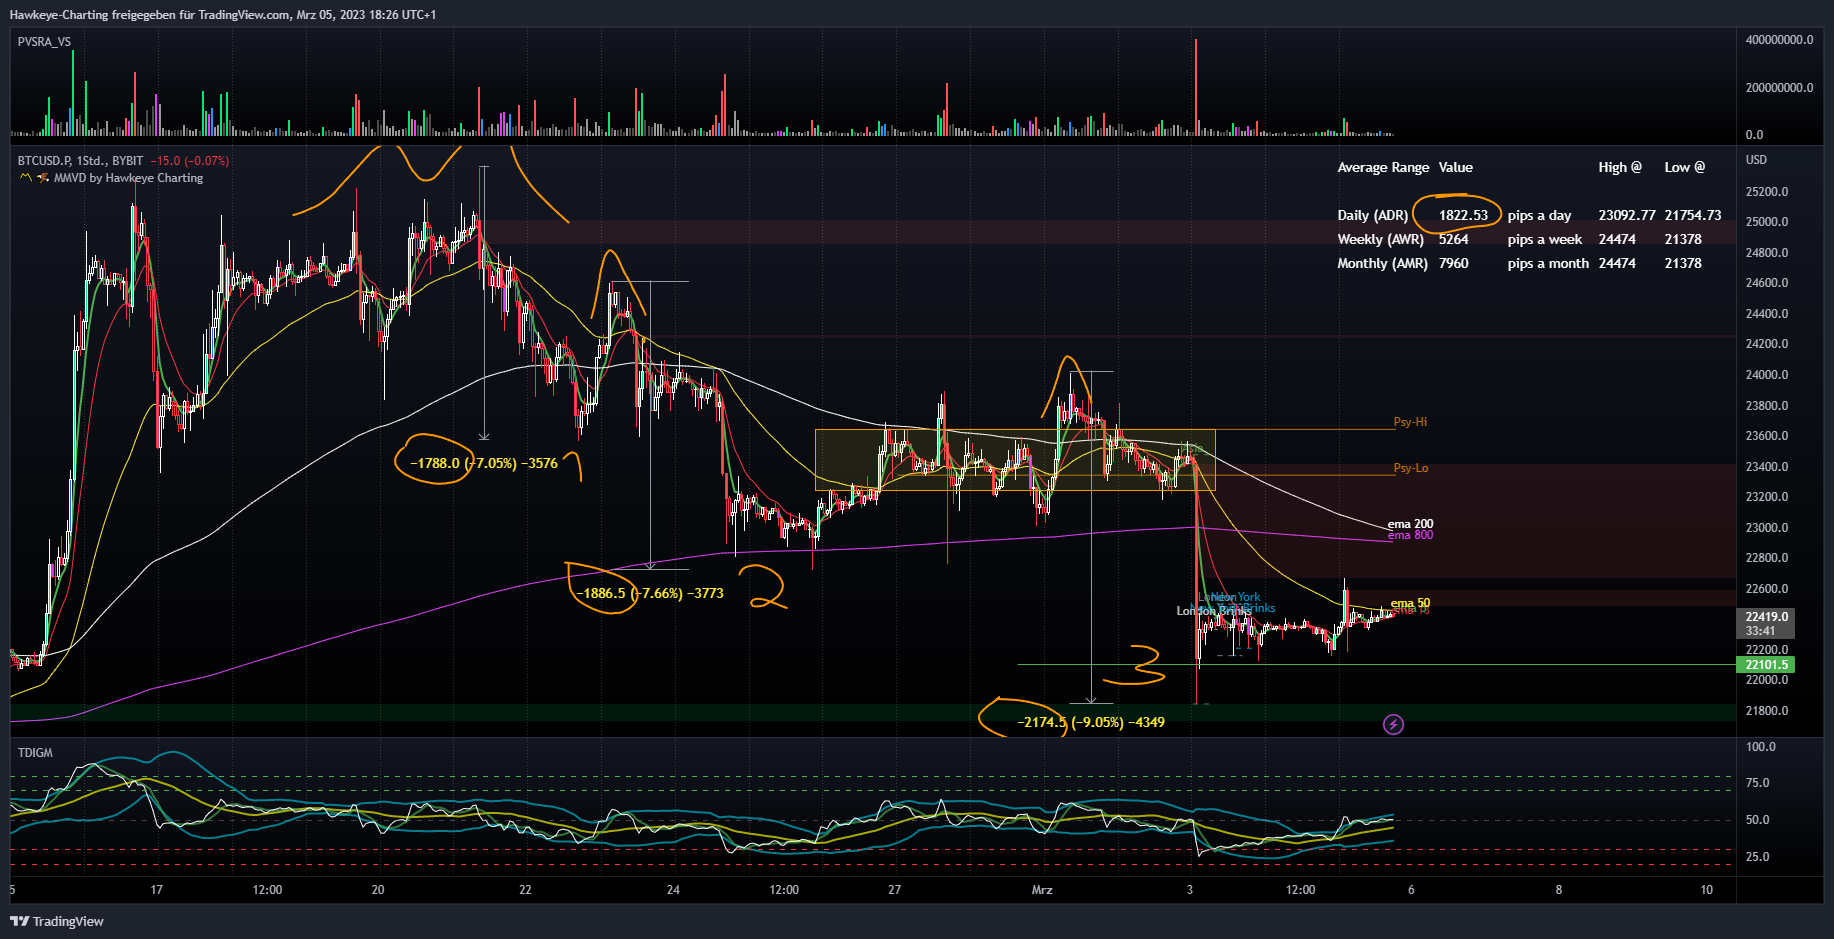Click the daily Low value 21754.73
1834x939 pixels.
tap(1692, 215)
